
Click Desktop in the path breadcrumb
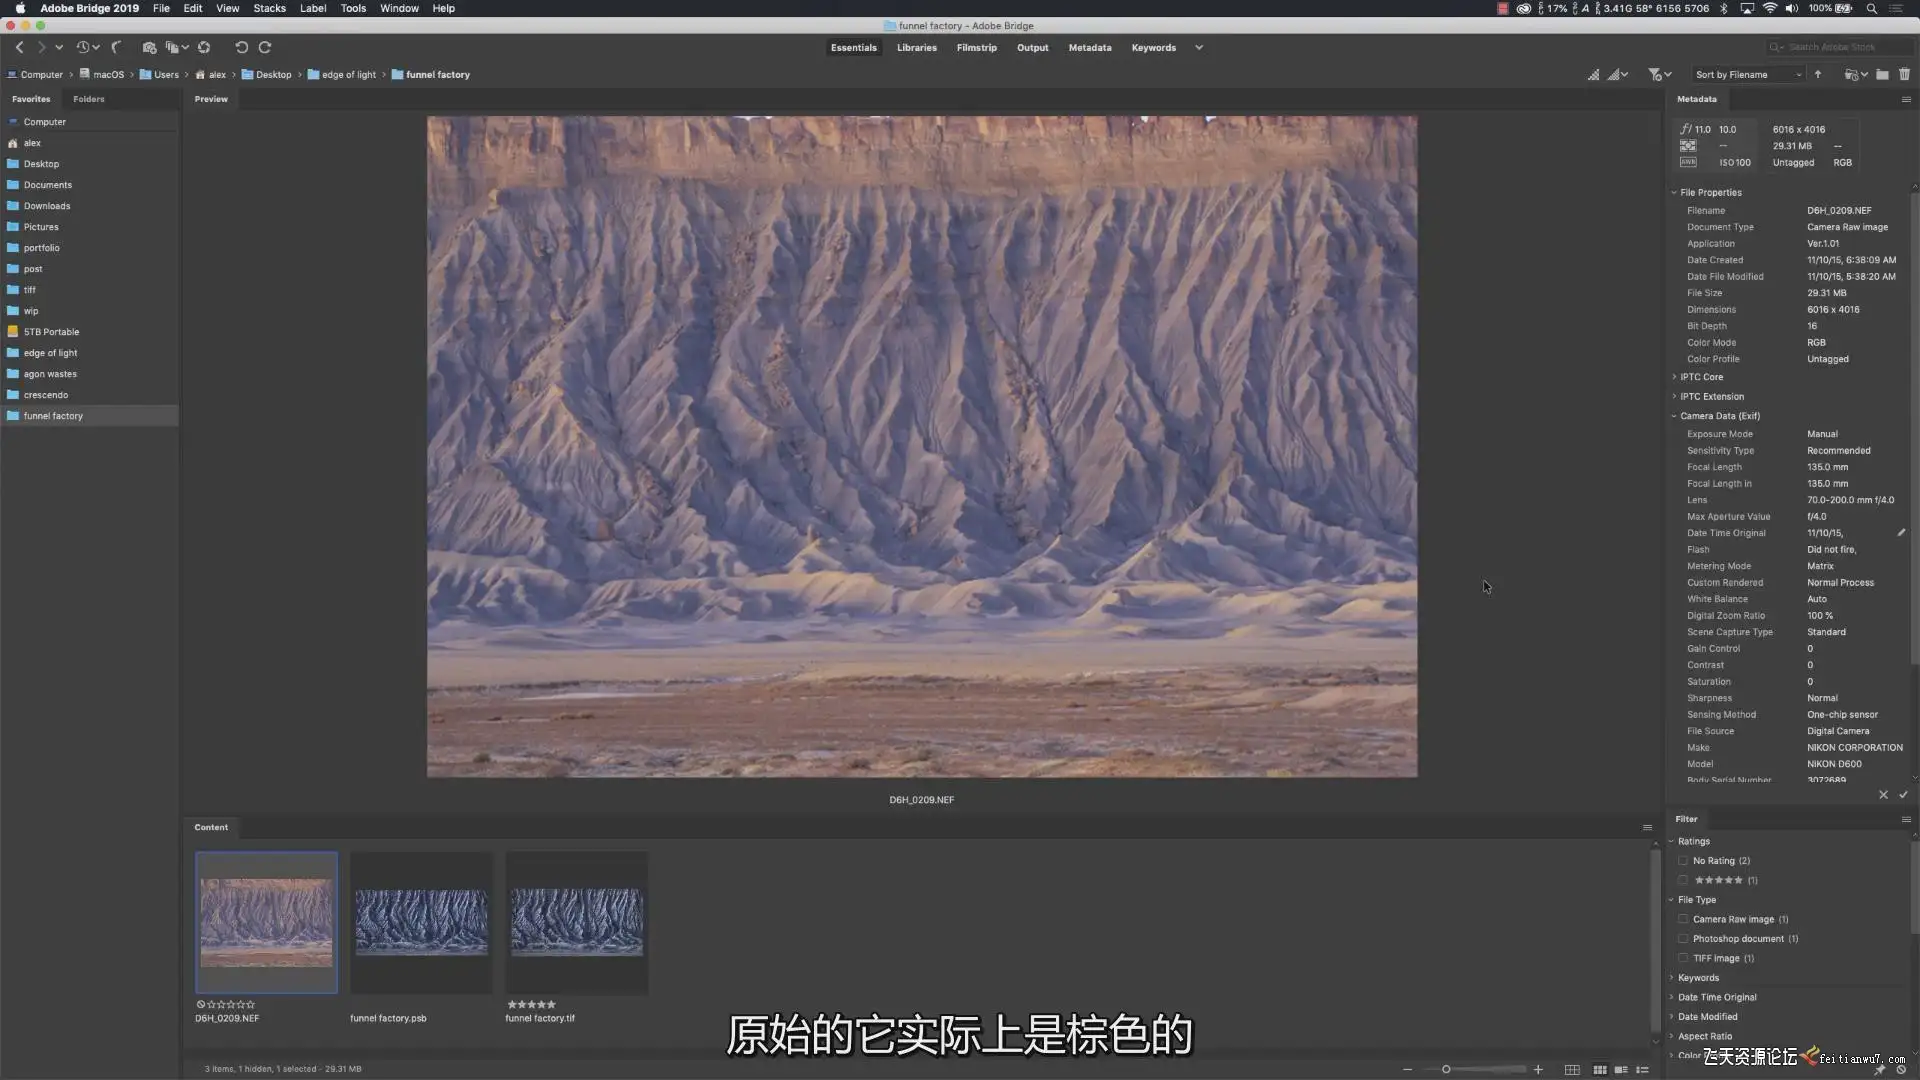click(272, 74)
